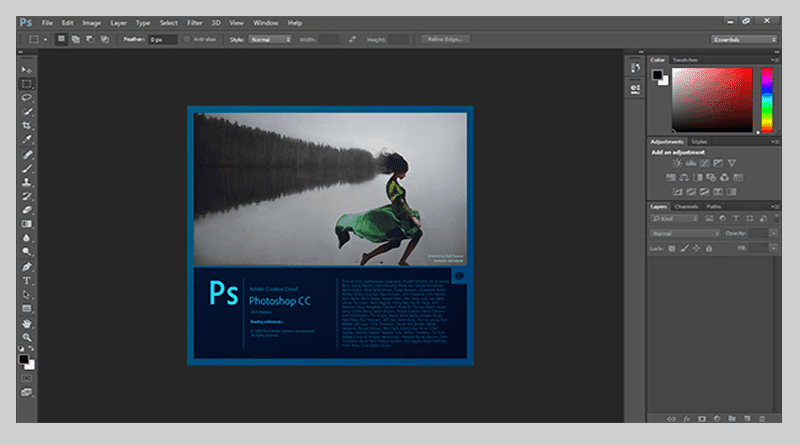800x445 pixels.
Task: Add a Brightness/Contrast adjustment
Action: [677, 163]
